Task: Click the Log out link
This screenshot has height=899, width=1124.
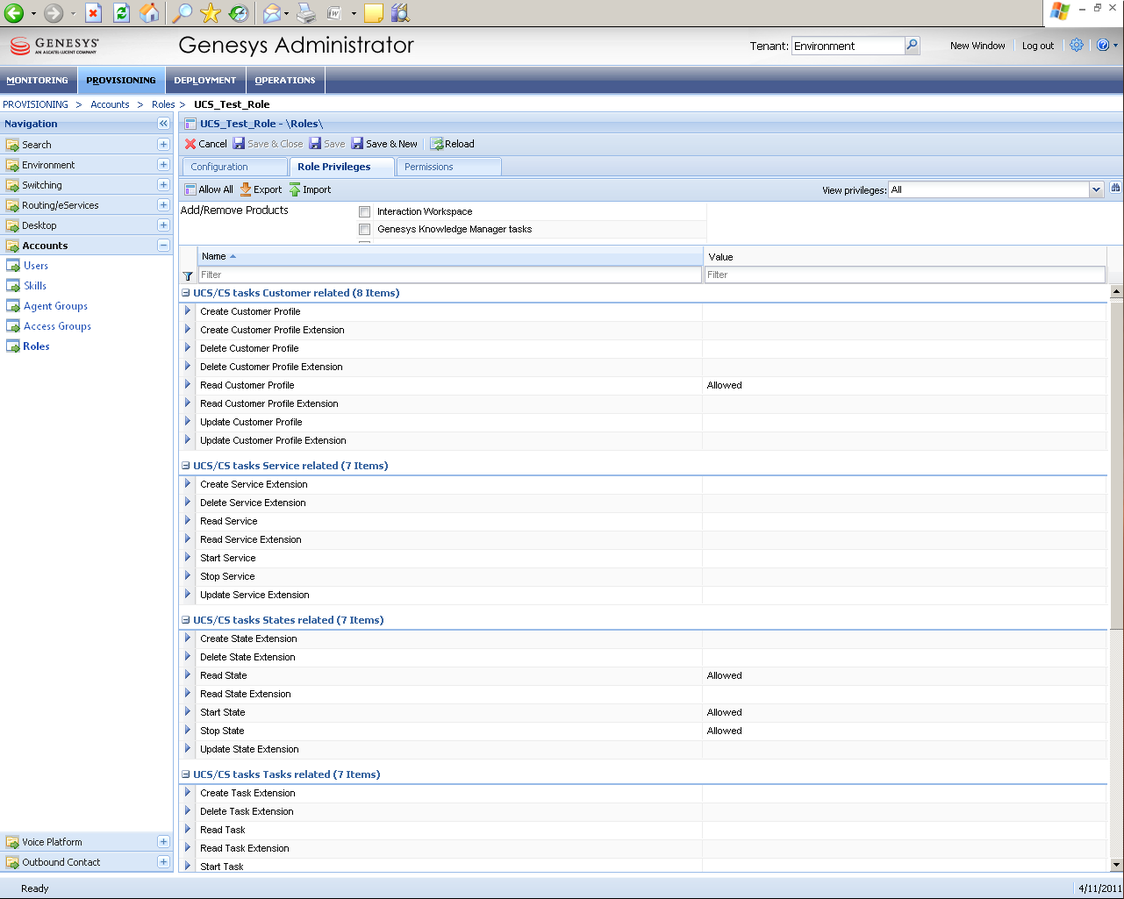Action: point(1037,45)
